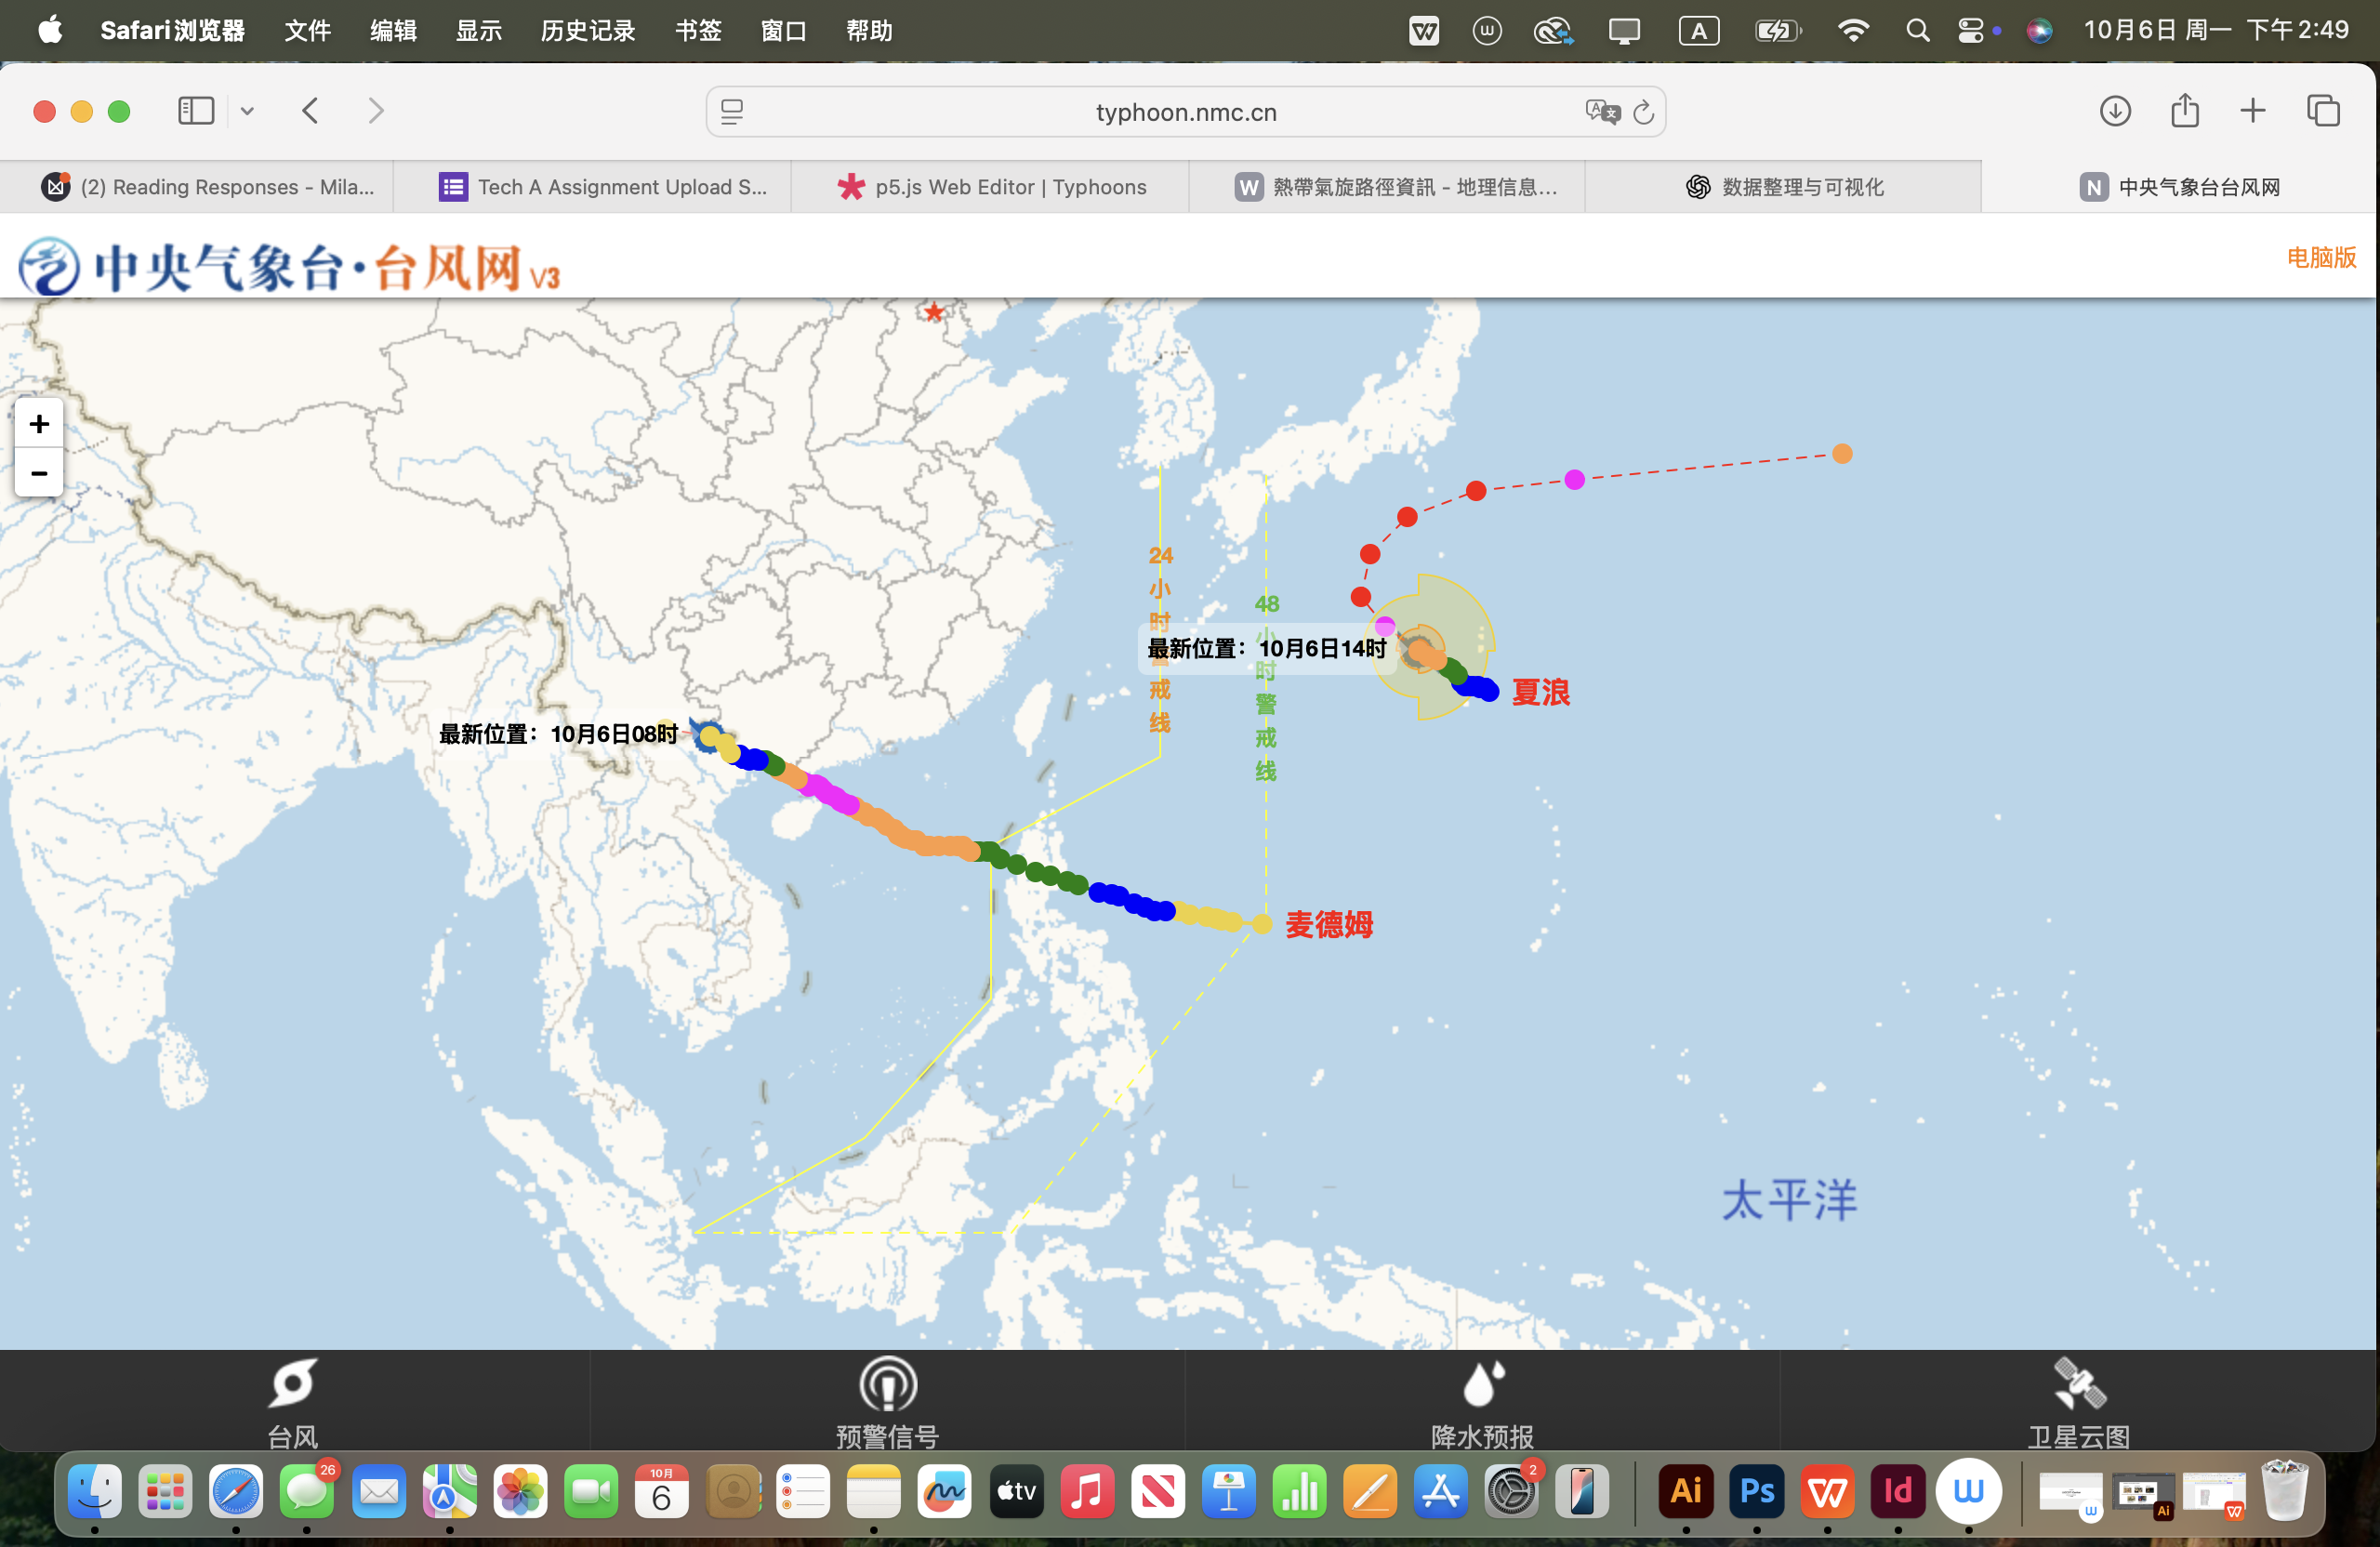This screenshot has width=2380, height=1547.
Task: Open the 卫星云图 satellite imagery icon
Action: pos(2078,1385)
